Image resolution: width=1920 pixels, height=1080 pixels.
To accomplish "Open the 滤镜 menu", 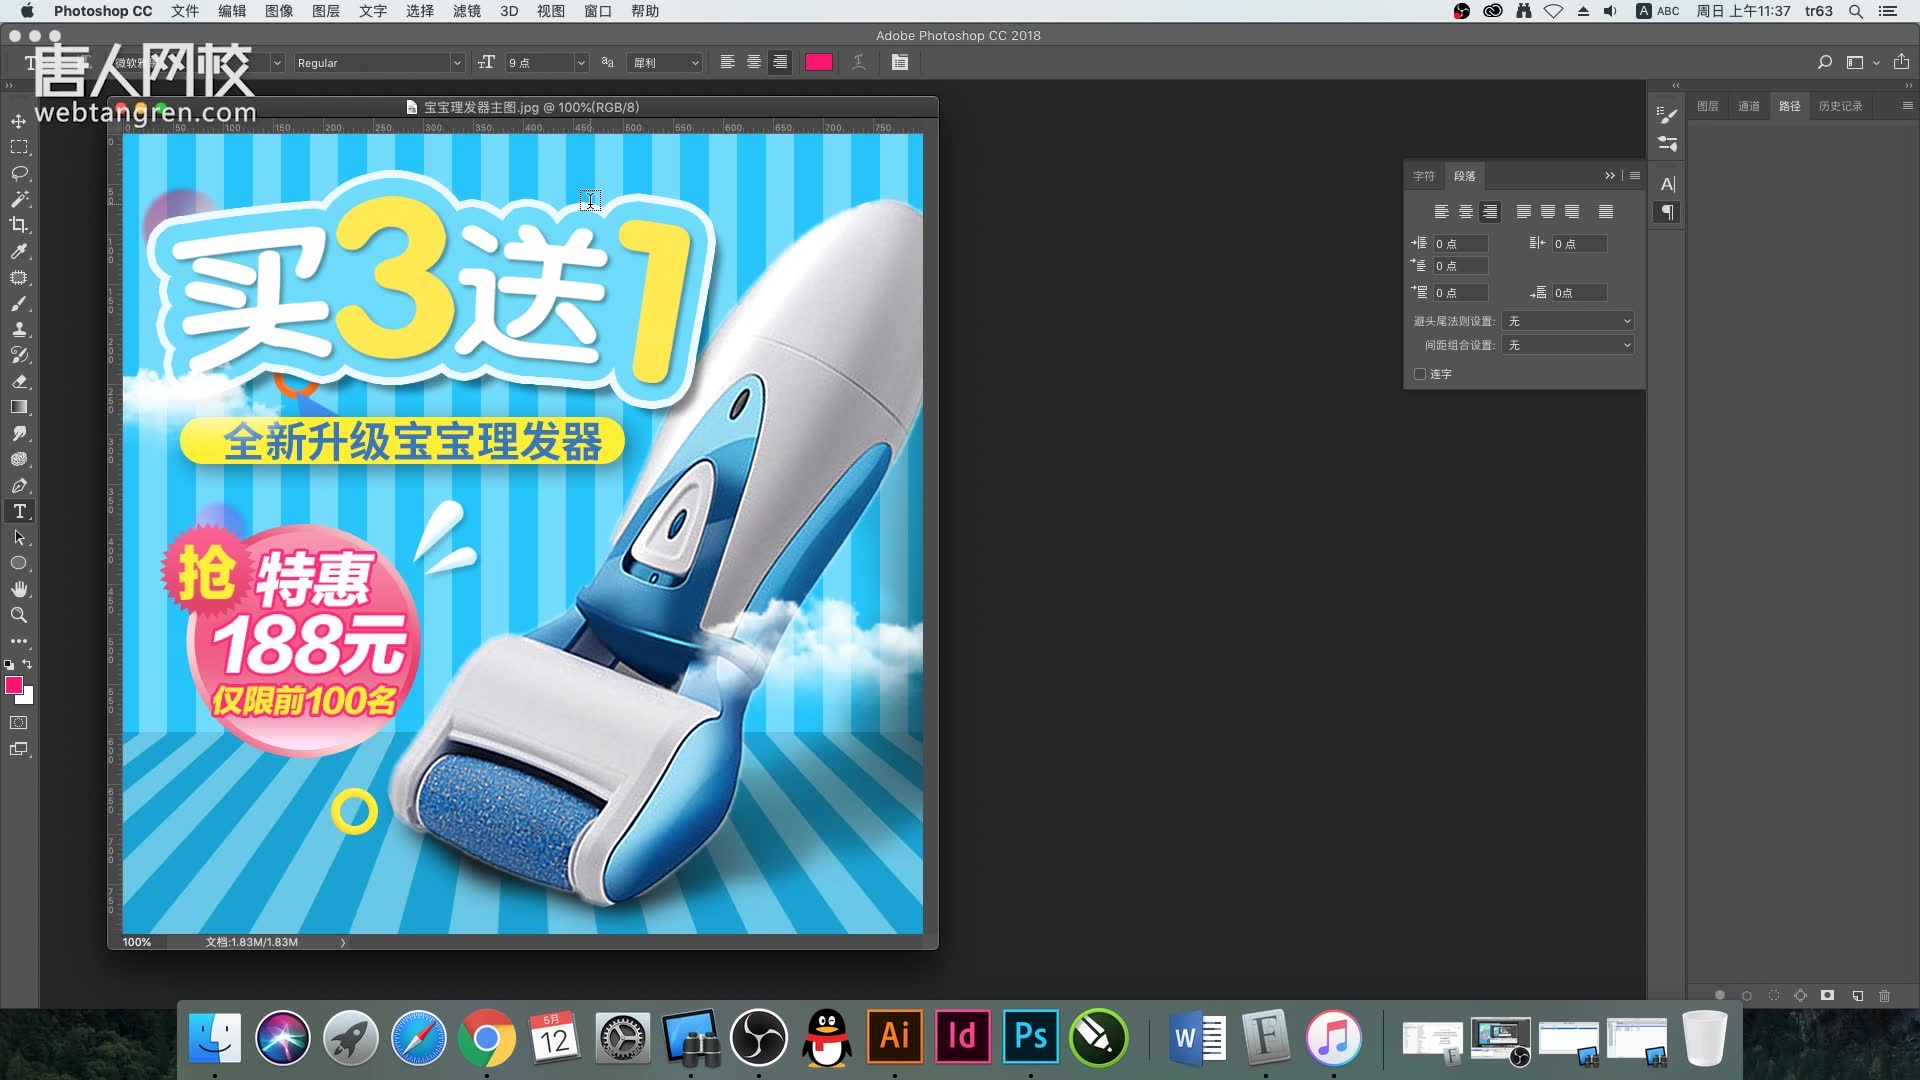I will click(x=467, y=11).
